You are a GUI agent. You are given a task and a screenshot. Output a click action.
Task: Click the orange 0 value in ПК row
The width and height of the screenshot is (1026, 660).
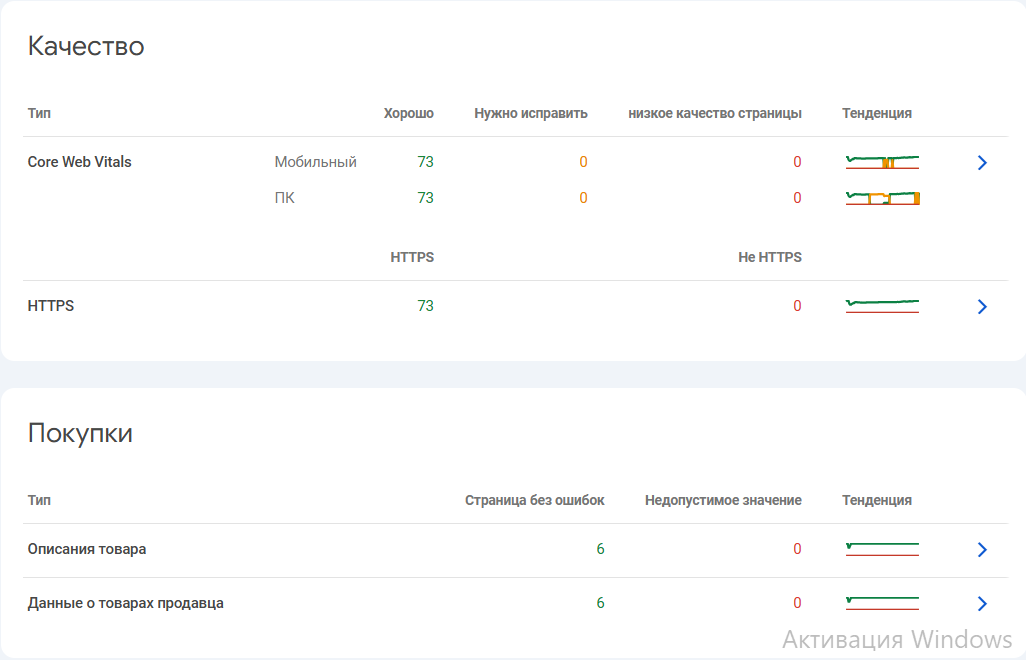click(583, 198)
